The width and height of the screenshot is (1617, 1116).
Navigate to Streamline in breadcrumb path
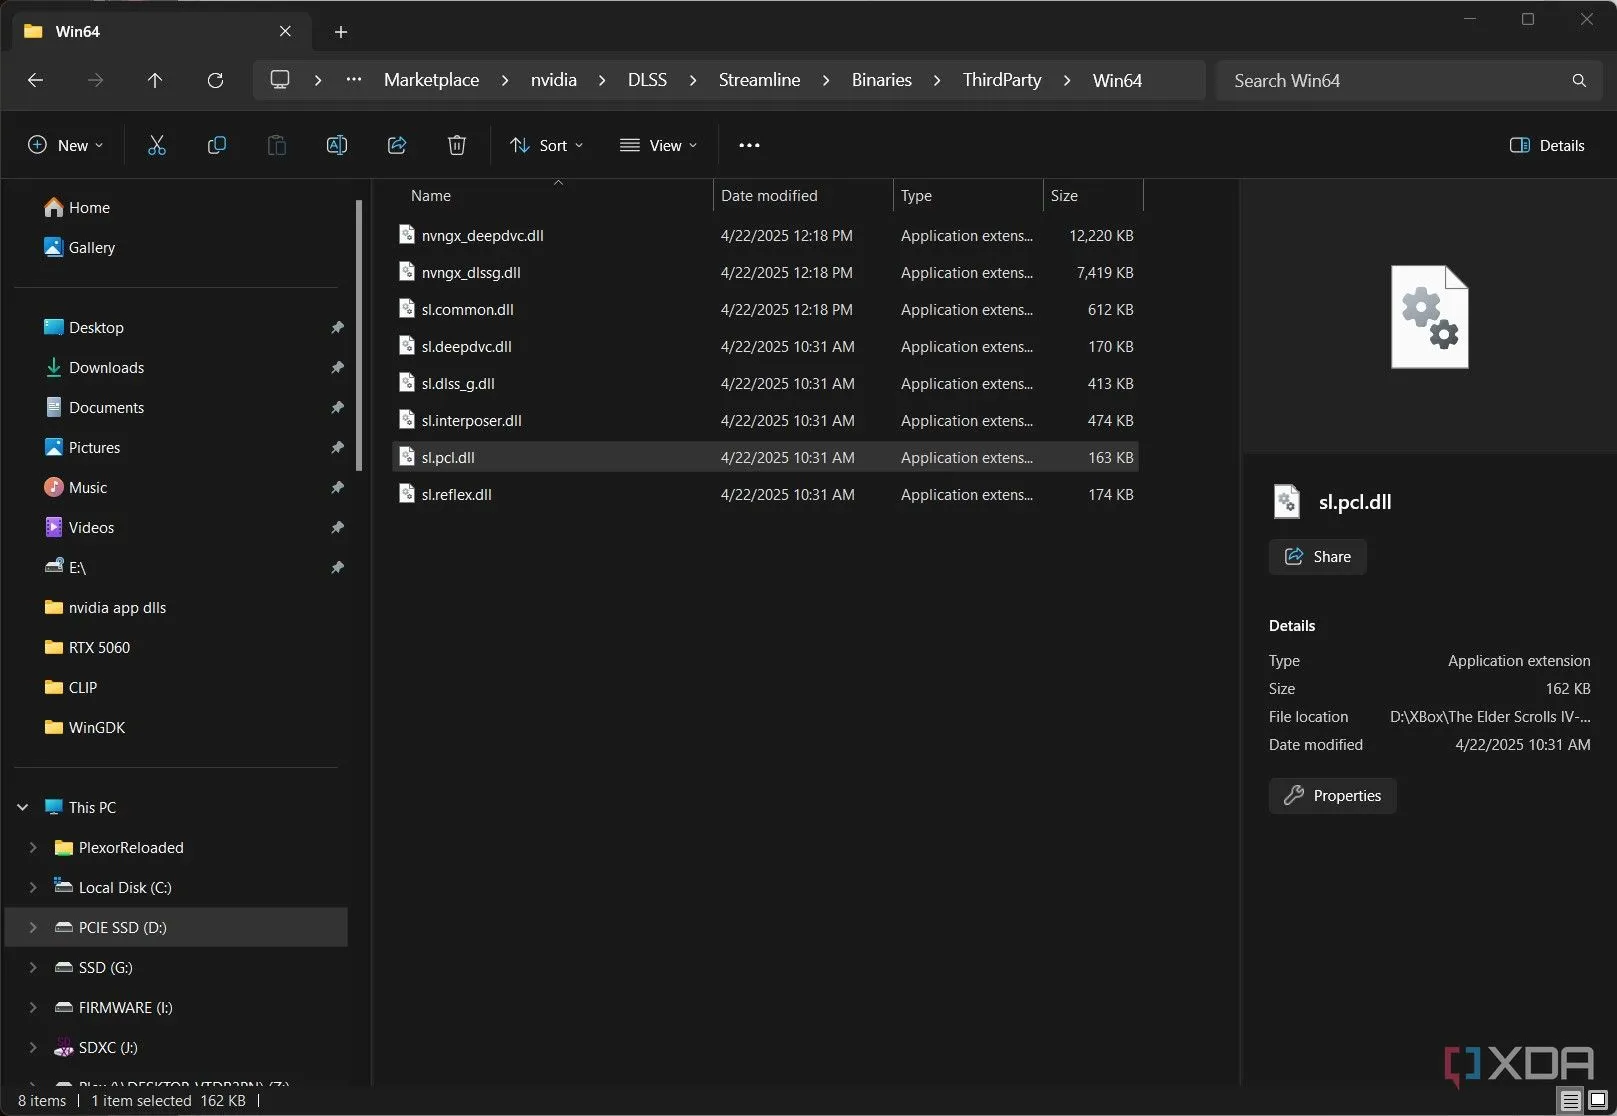759,80
